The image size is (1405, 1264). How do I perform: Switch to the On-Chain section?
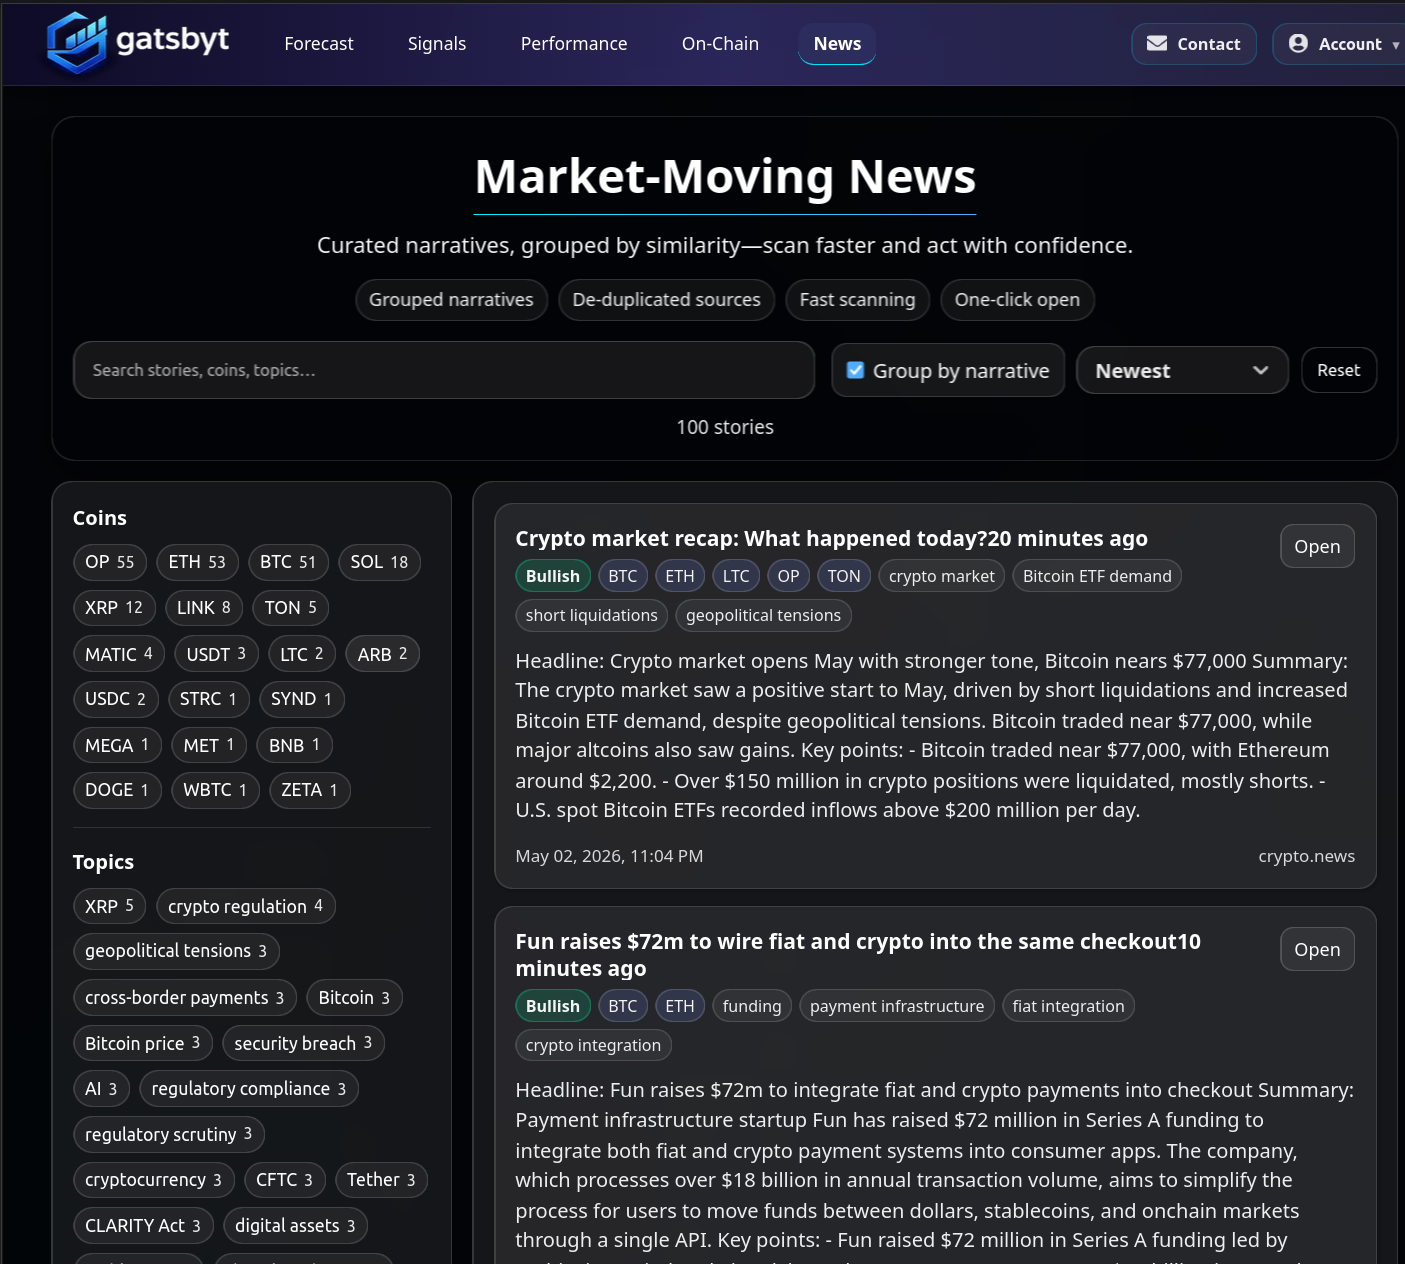tap(720, 44)
